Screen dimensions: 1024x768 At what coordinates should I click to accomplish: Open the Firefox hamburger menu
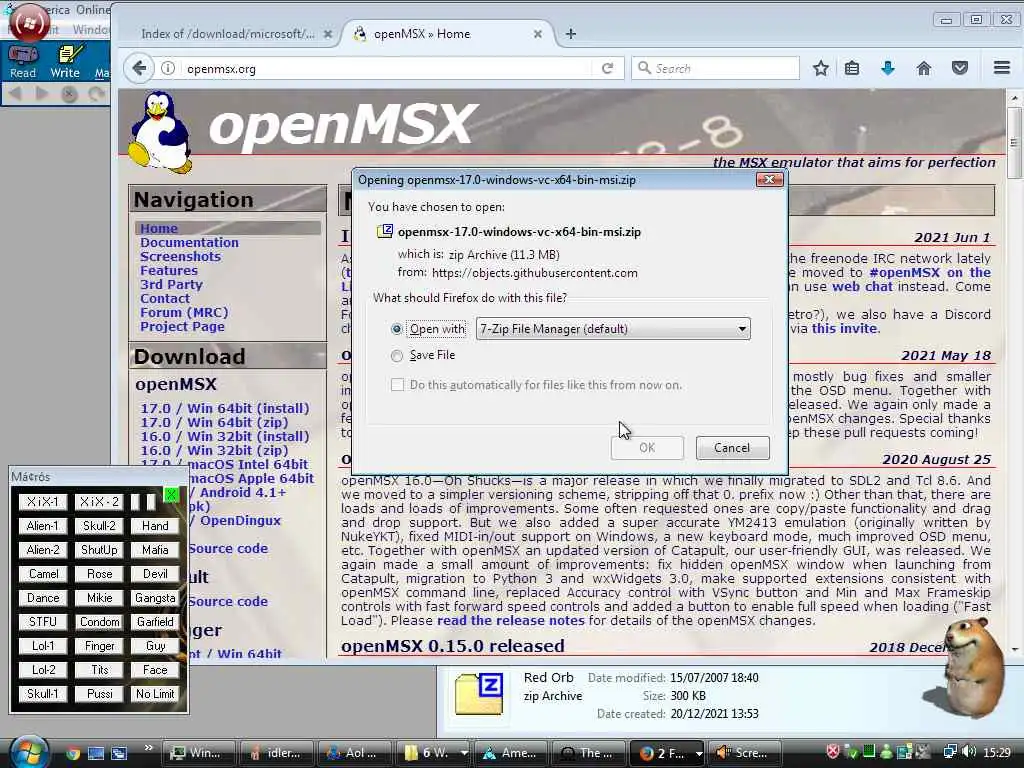[x=1002, y=68]
